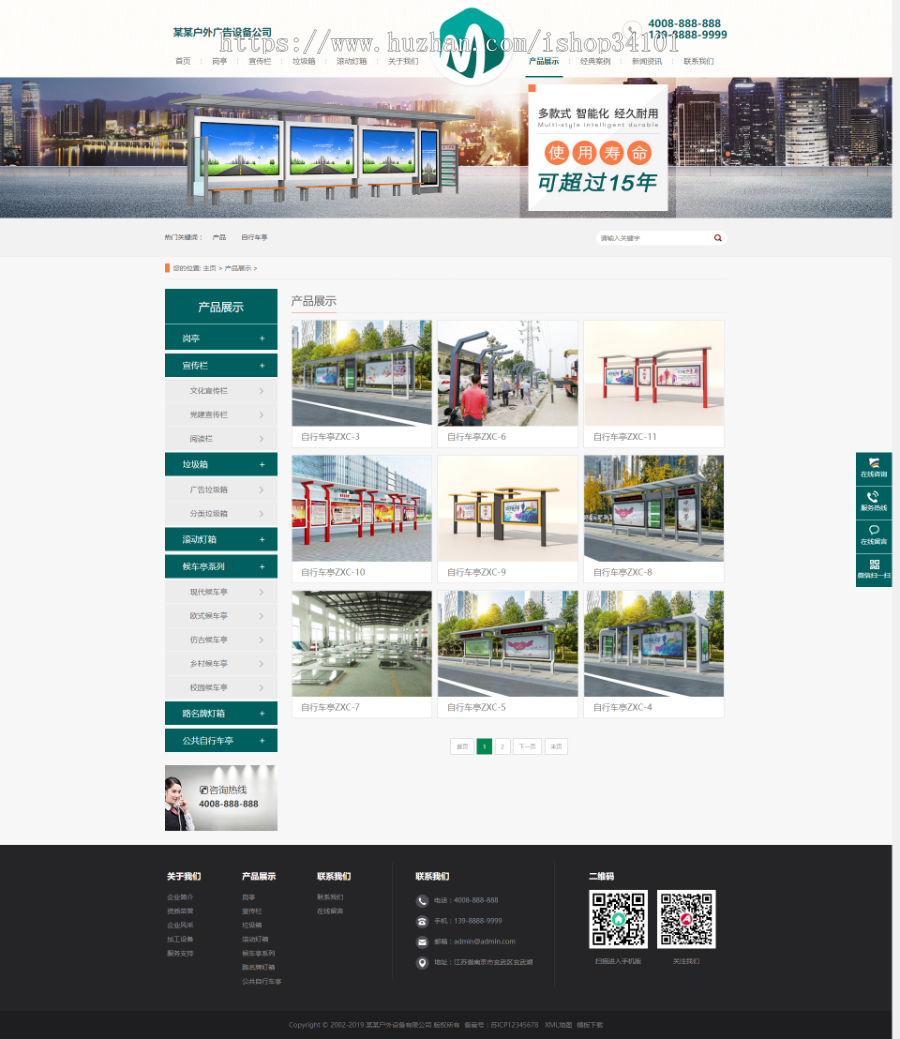Open product card 自行车亭ZXC-6
900x1039 pixels.
508,384
